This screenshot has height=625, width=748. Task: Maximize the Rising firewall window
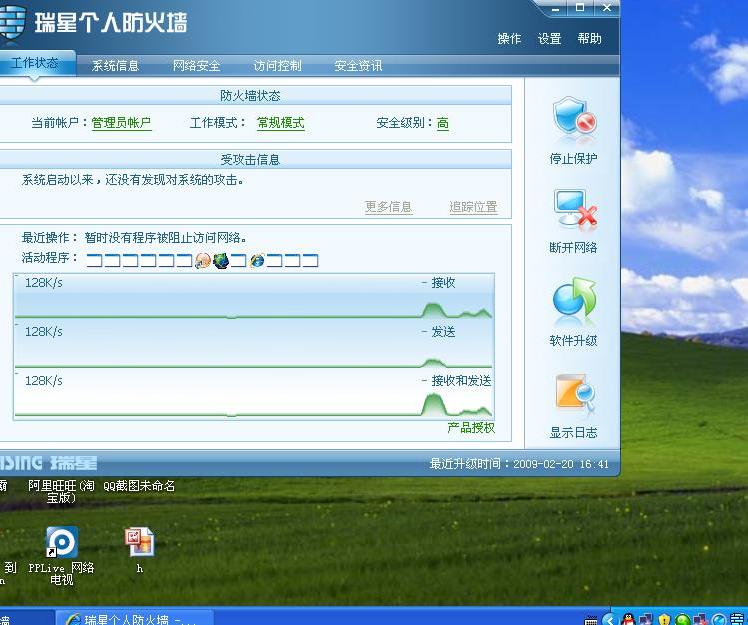tap(580, 8)
